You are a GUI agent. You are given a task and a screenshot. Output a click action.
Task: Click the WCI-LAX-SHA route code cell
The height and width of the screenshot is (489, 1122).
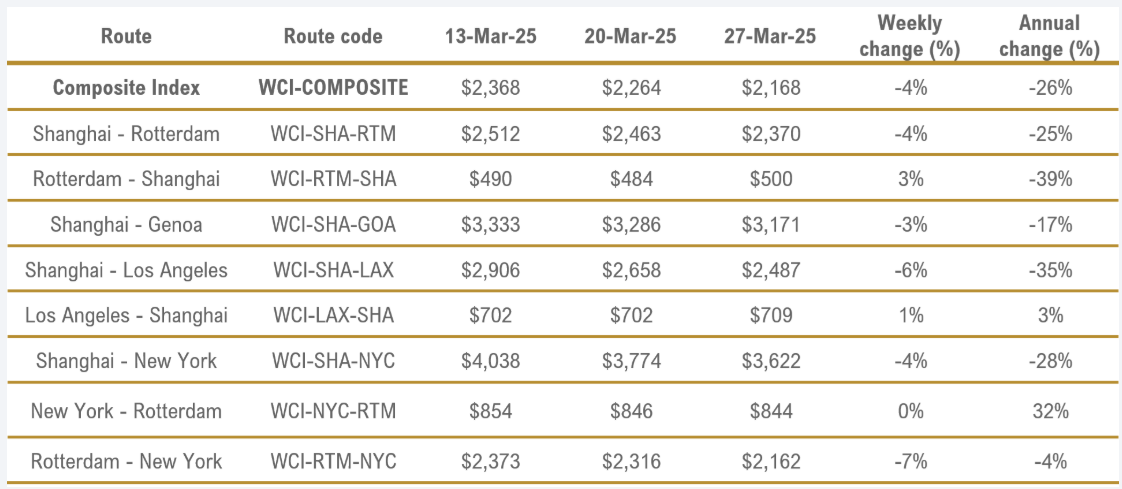click(x=333, y=316)
